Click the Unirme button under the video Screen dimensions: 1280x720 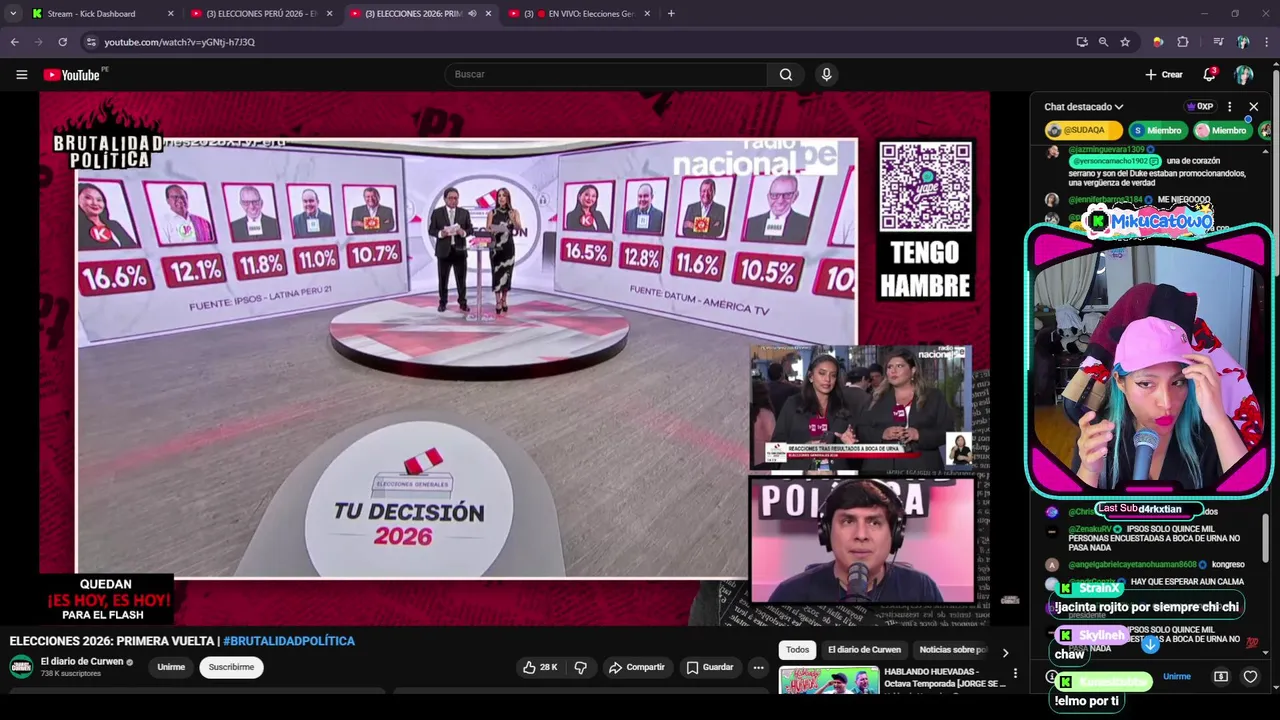pyautogui.click(x=171, y=667)
